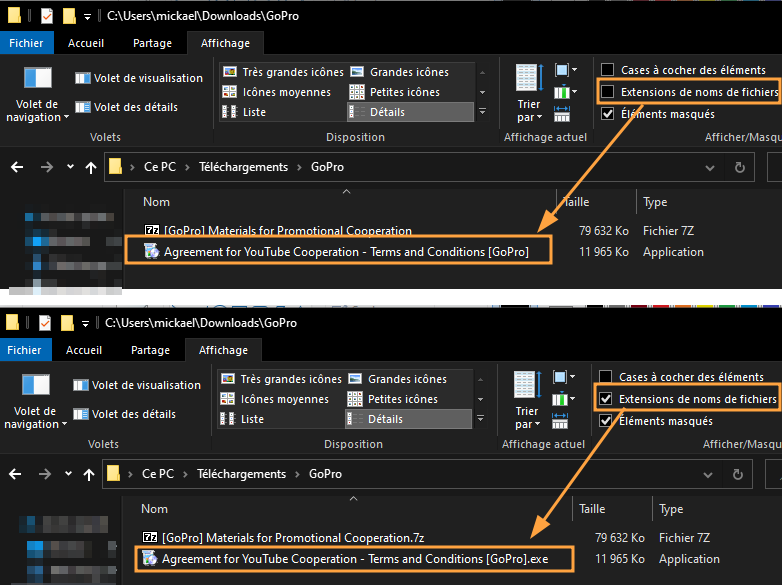Select Détails layout in bottom window
This screenshot has width=782, height=585.
[408, 419]
